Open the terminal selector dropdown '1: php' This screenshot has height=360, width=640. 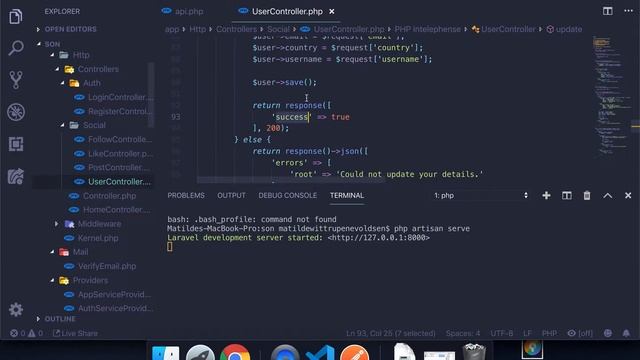pyautogui.click(x=480, y=196)
